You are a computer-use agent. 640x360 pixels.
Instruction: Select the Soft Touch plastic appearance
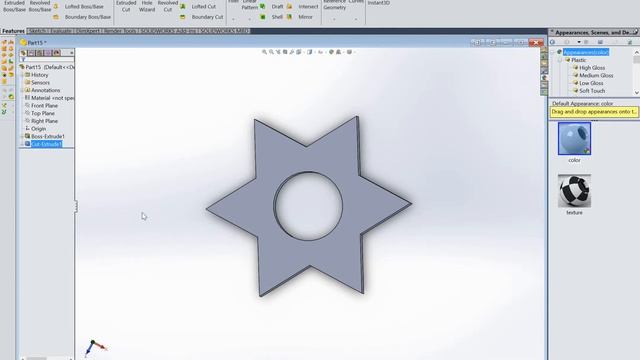[x=589, y=91]
